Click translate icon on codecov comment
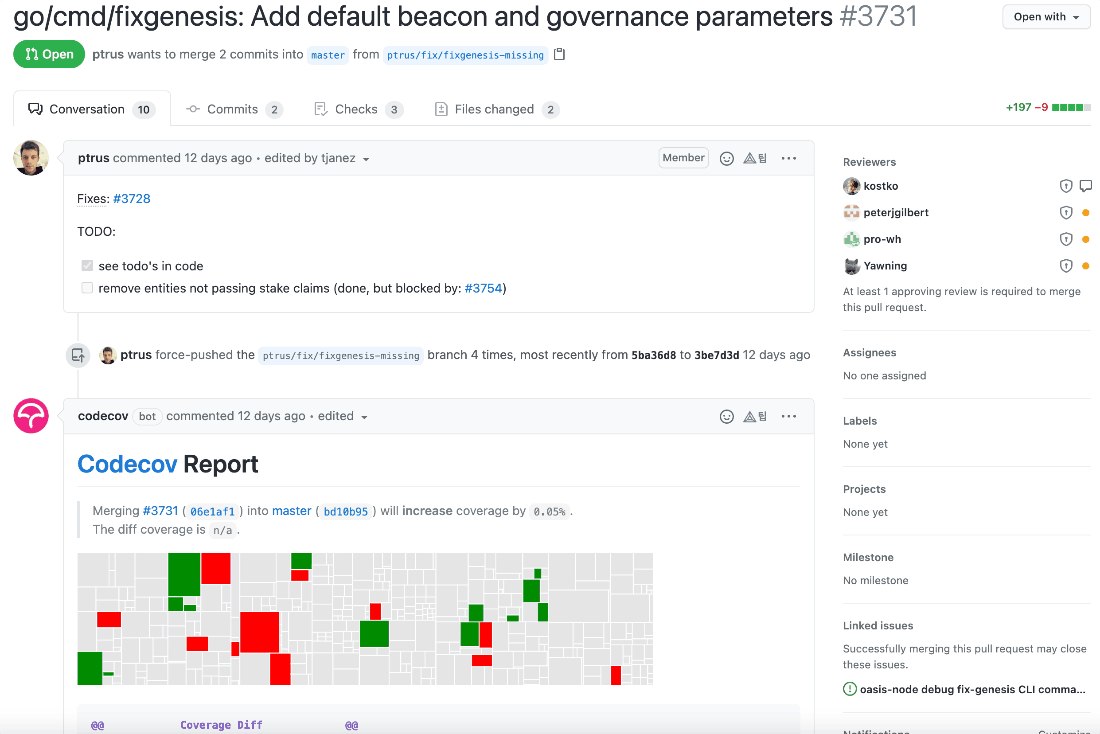This screenshot has width=1100, height=734. (755, 417)
